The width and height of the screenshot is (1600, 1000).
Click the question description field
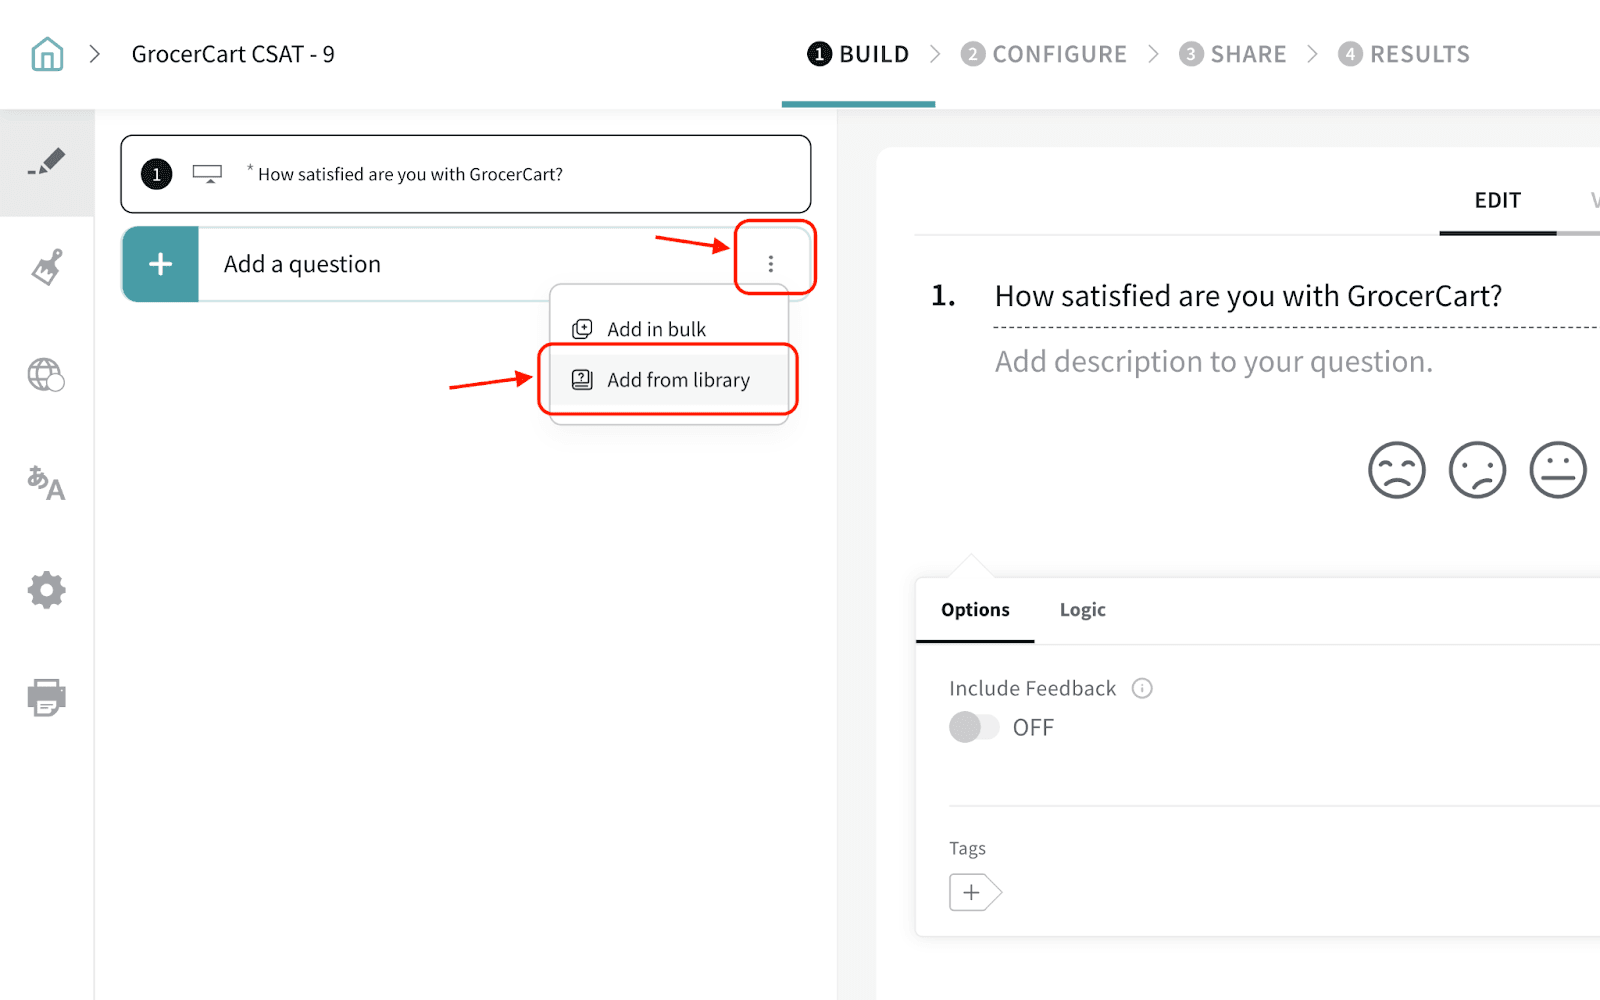tap(1213, 362)
